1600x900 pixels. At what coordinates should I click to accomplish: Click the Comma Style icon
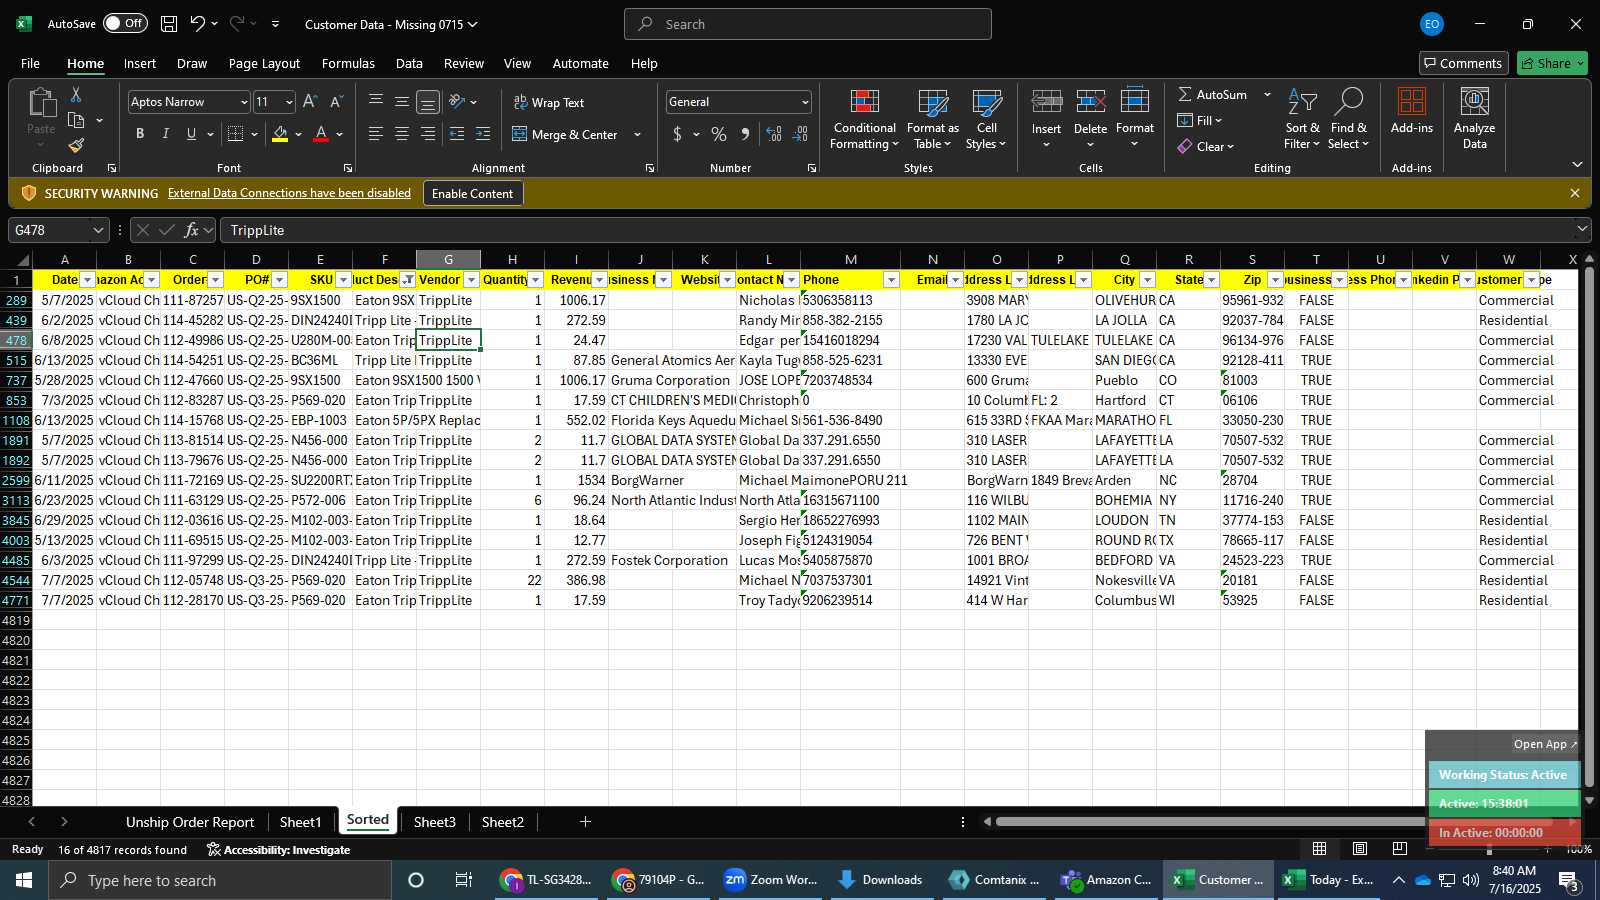(745, 134)
